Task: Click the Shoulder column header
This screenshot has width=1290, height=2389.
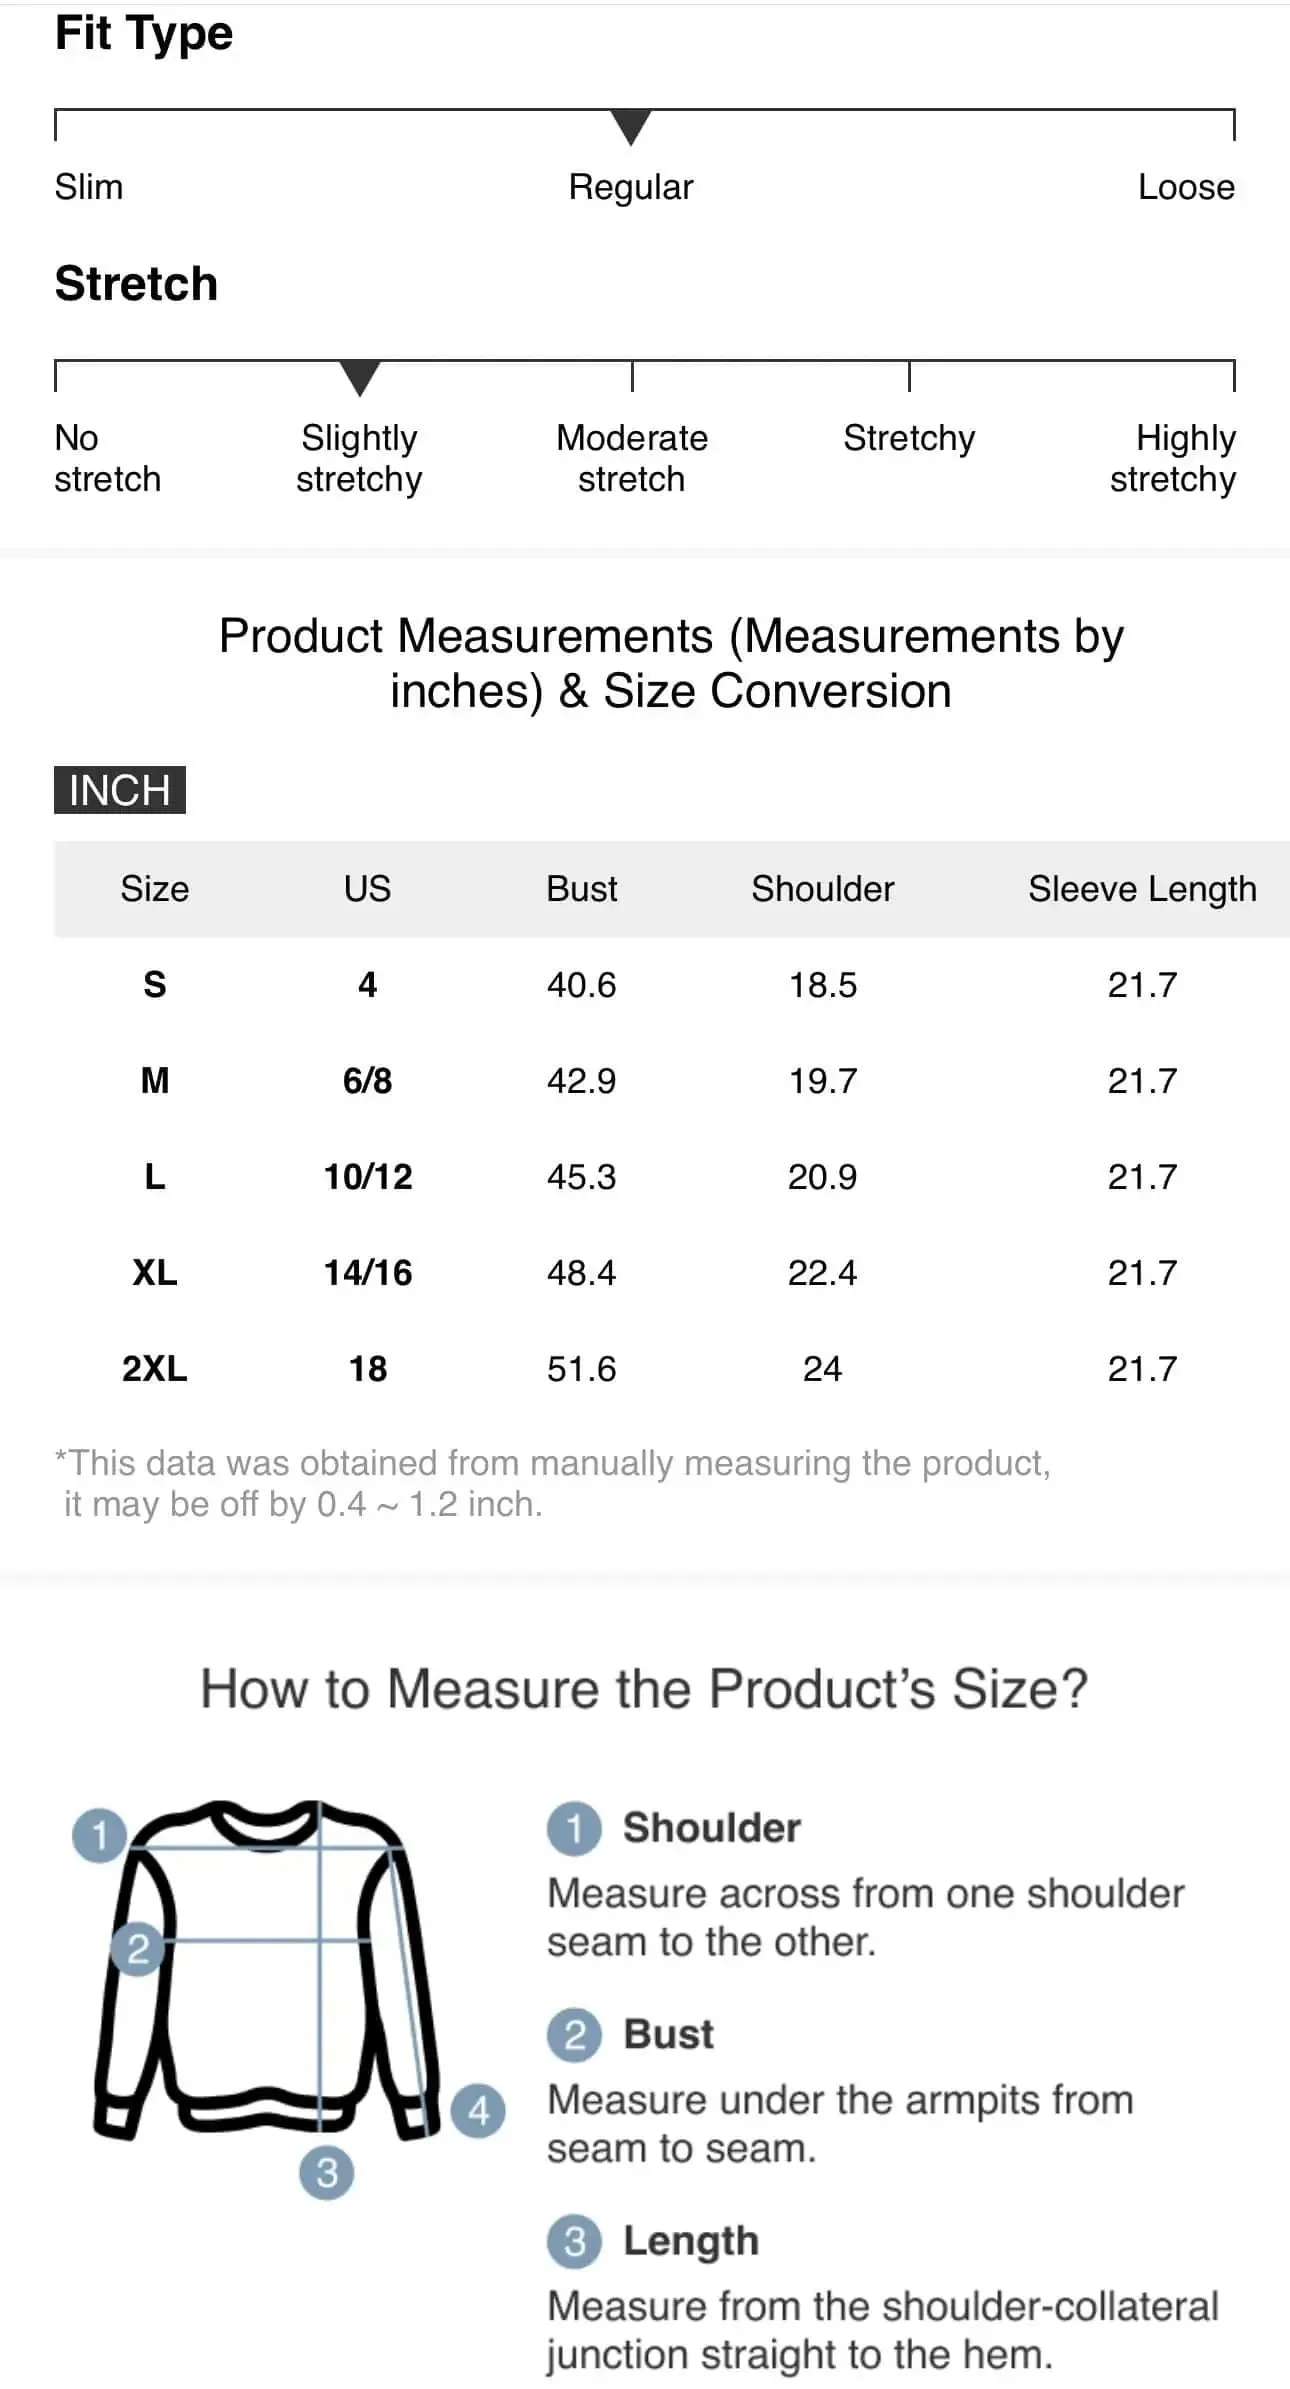Action: coord(823,889)
